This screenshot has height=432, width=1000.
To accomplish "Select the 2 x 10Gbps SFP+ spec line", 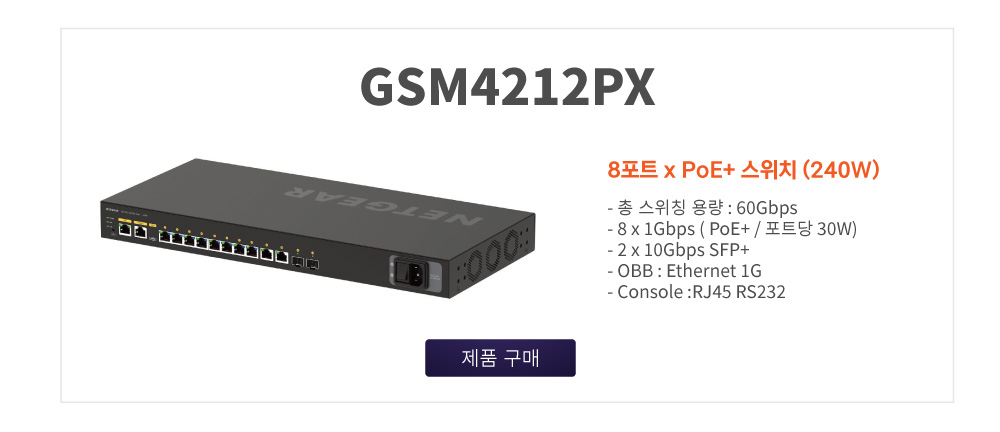I will coord(679,250).
